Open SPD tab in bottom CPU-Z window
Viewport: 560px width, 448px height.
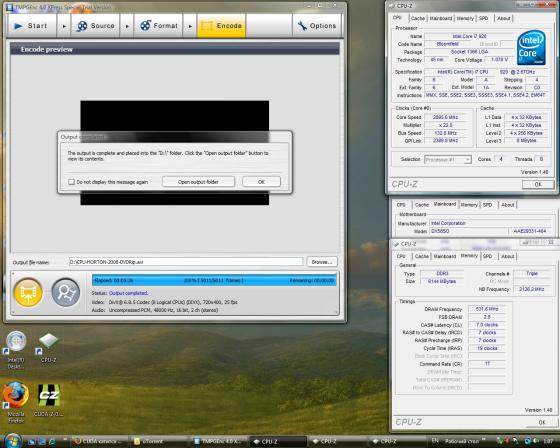point(488,256)
